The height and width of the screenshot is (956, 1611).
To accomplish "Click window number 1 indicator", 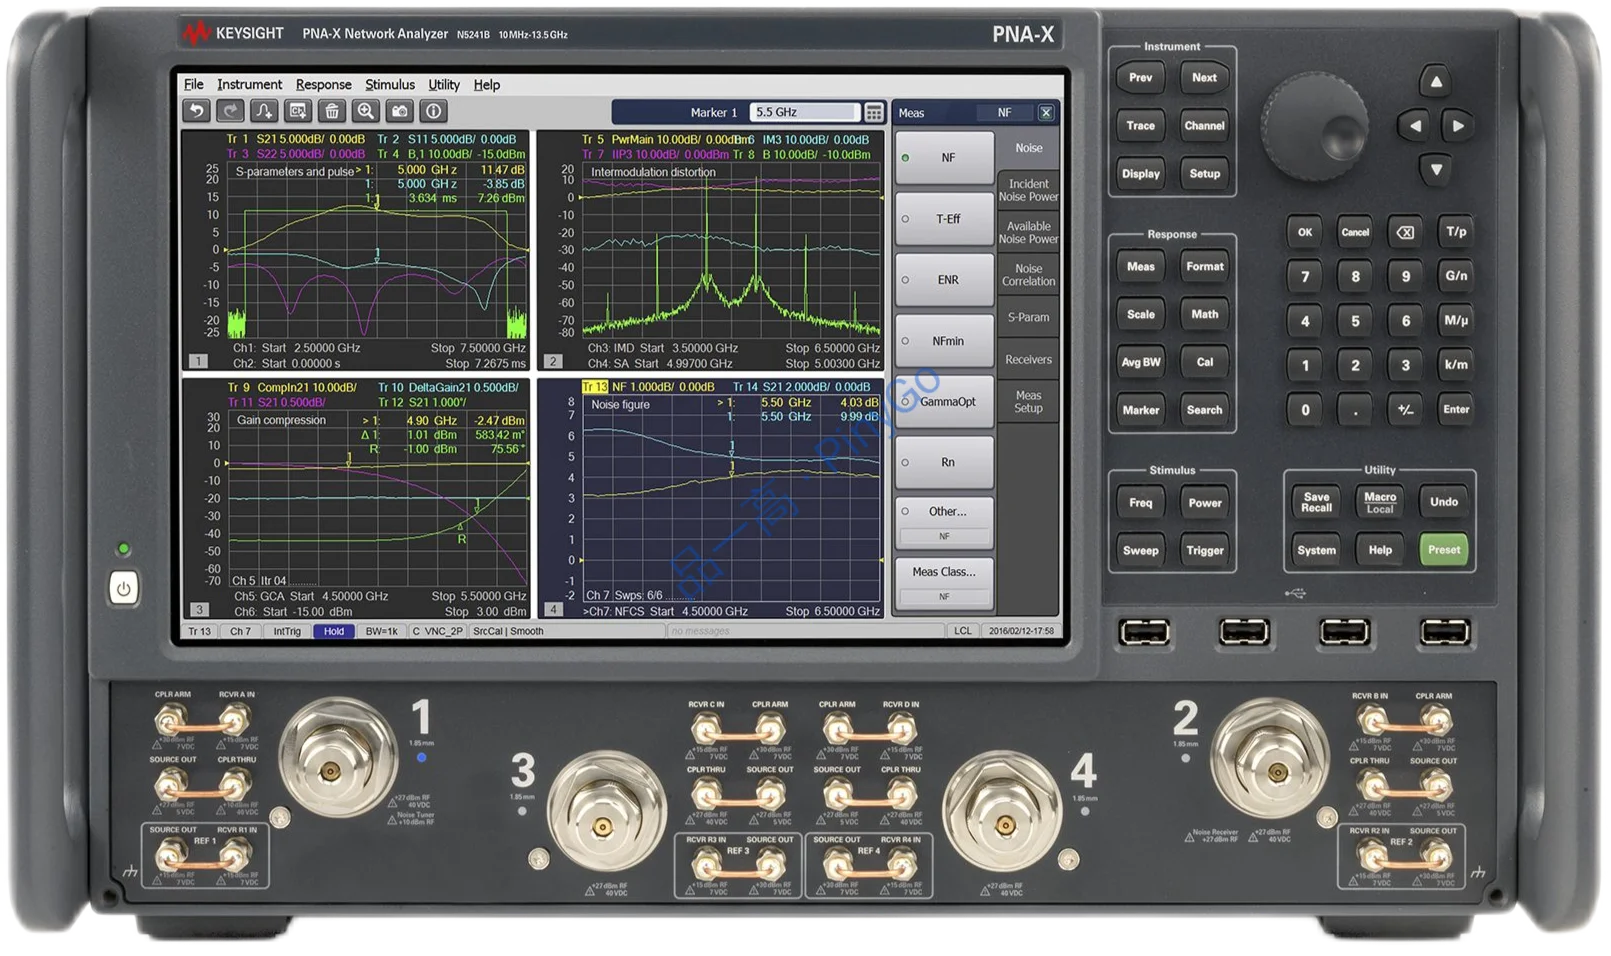I will tap(198, 361).
